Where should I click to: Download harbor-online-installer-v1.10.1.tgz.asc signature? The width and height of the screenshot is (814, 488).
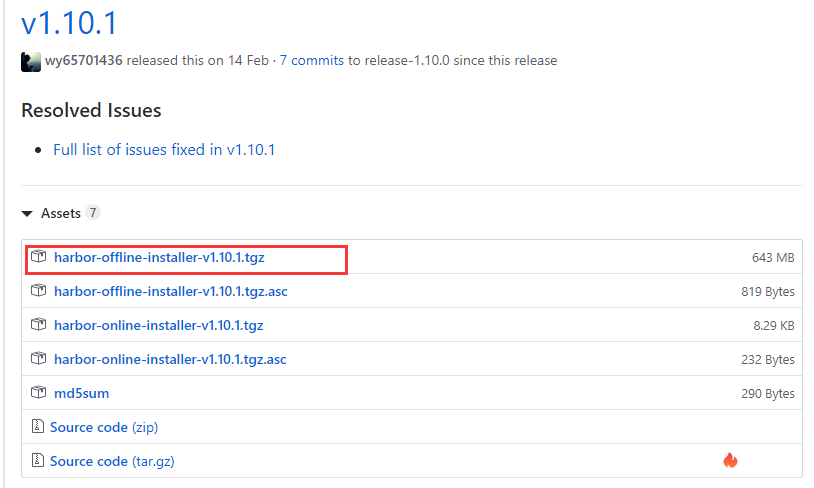click(170, 359)
